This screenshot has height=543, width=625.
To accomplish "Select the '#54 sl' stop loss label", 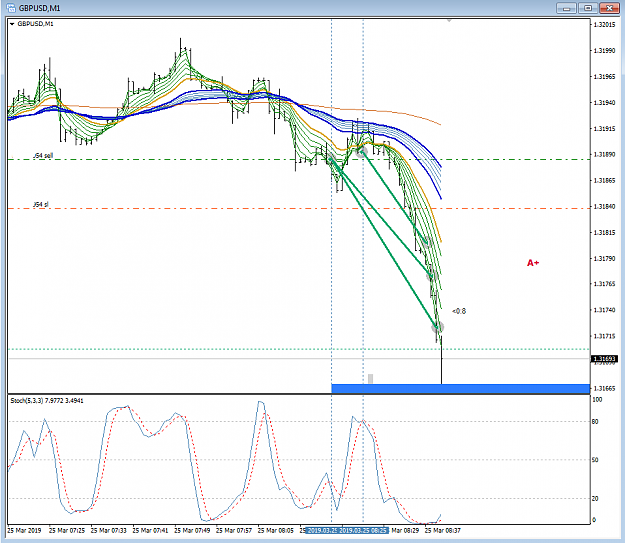I will point(41,205).
